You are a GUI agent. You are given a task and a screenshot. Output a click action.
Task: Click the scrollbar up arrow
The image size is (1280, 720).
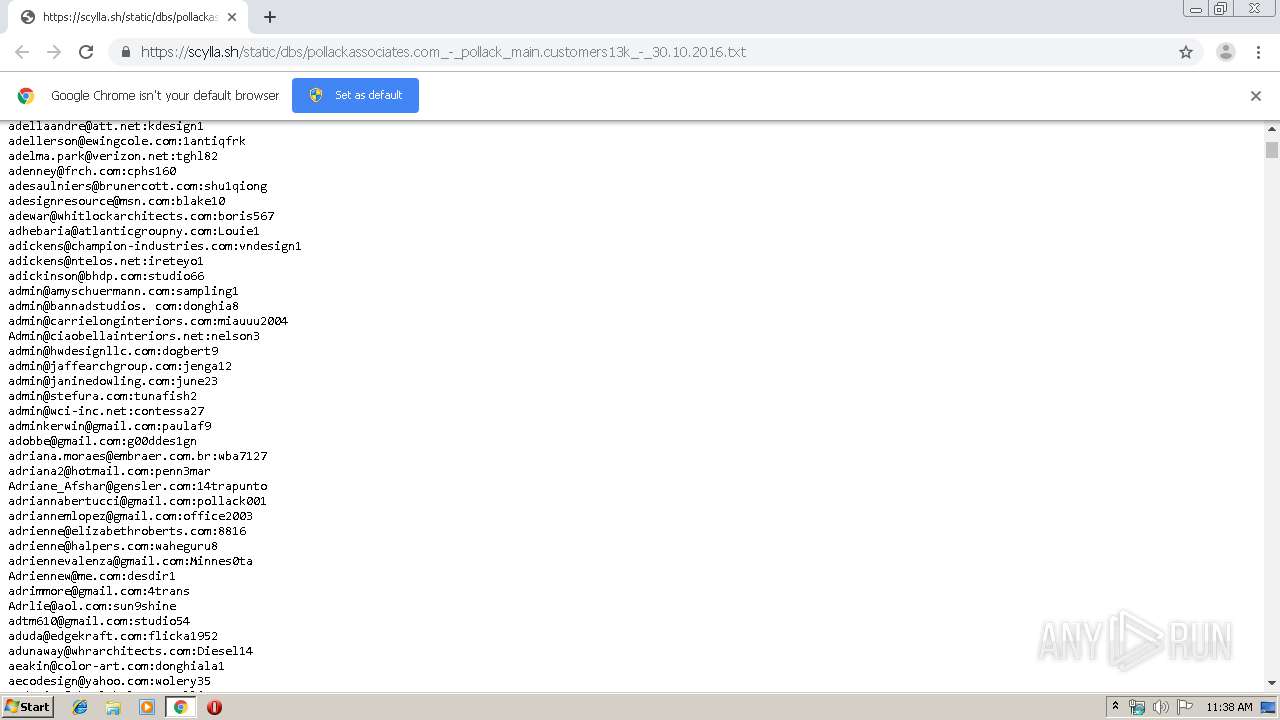[1272, 130]
